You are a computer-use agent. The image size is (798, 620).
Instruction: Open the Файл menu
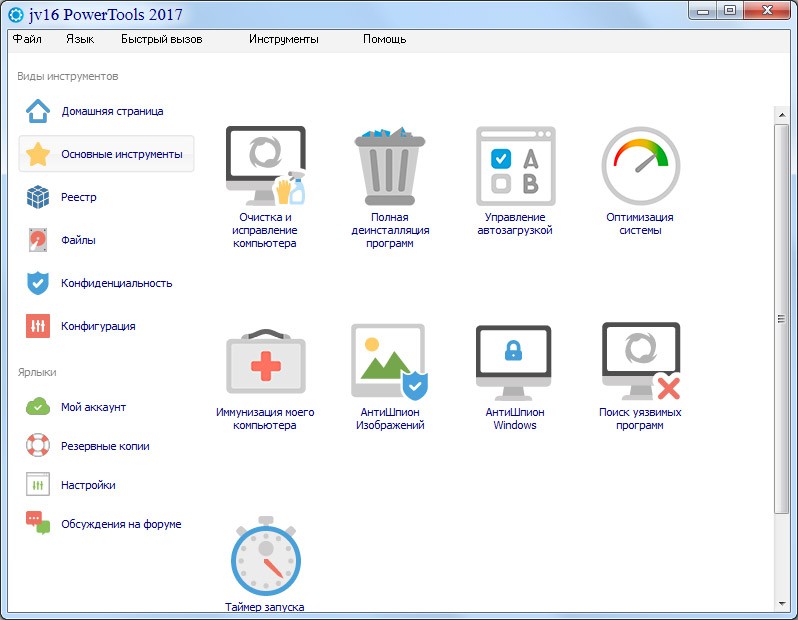(27, 39)
